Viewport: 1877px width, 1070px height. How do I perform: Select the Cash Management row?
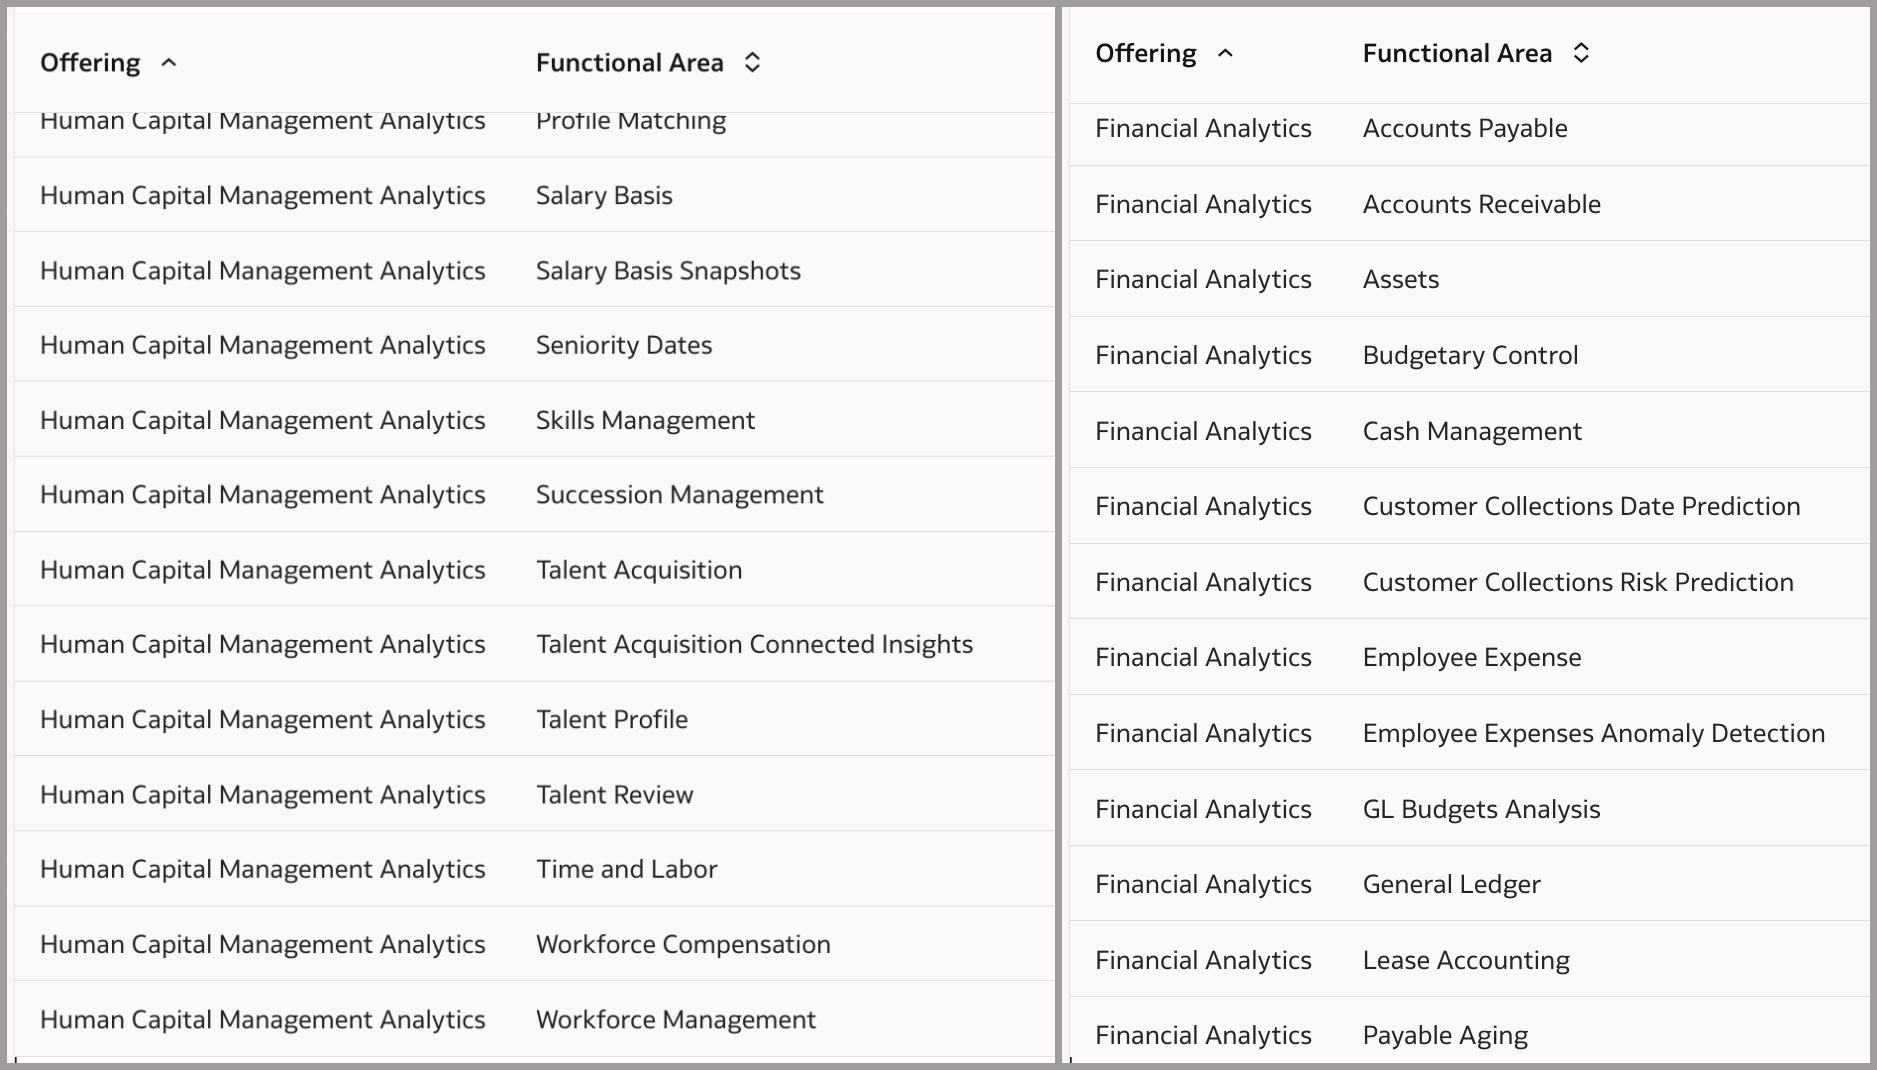[x=1472, y=430]
